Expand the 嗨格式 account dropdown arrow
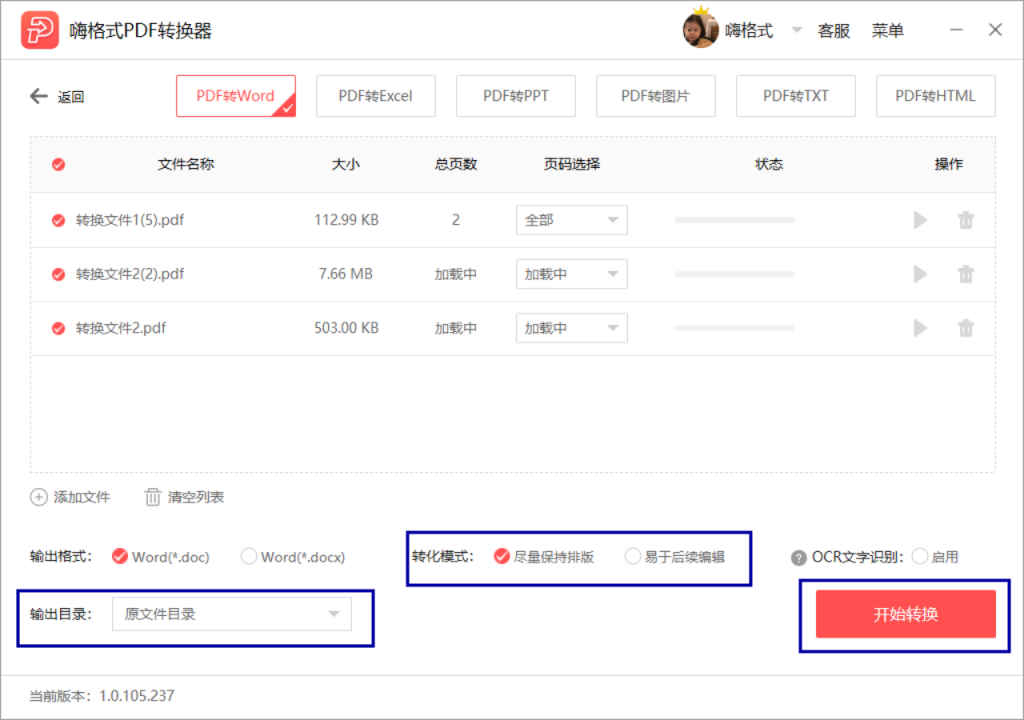The image size is (1024, 720). [x=796, y=30]
